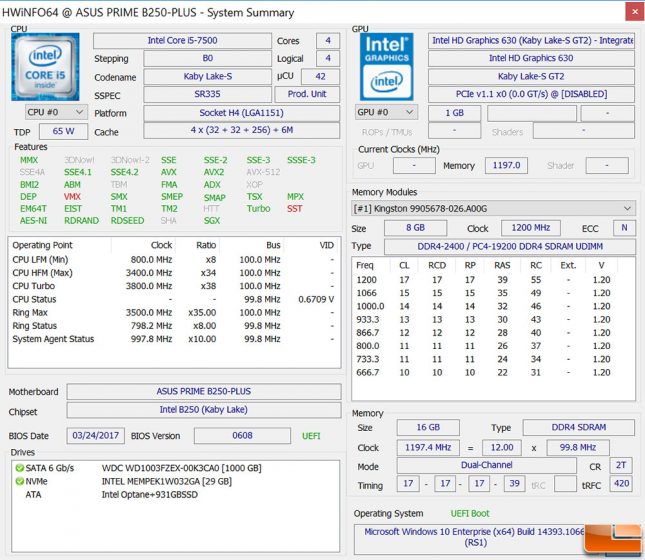Click the total memory size 16 GB field
The width and height of the screenshot is (645, 560).
pos(428,428)
